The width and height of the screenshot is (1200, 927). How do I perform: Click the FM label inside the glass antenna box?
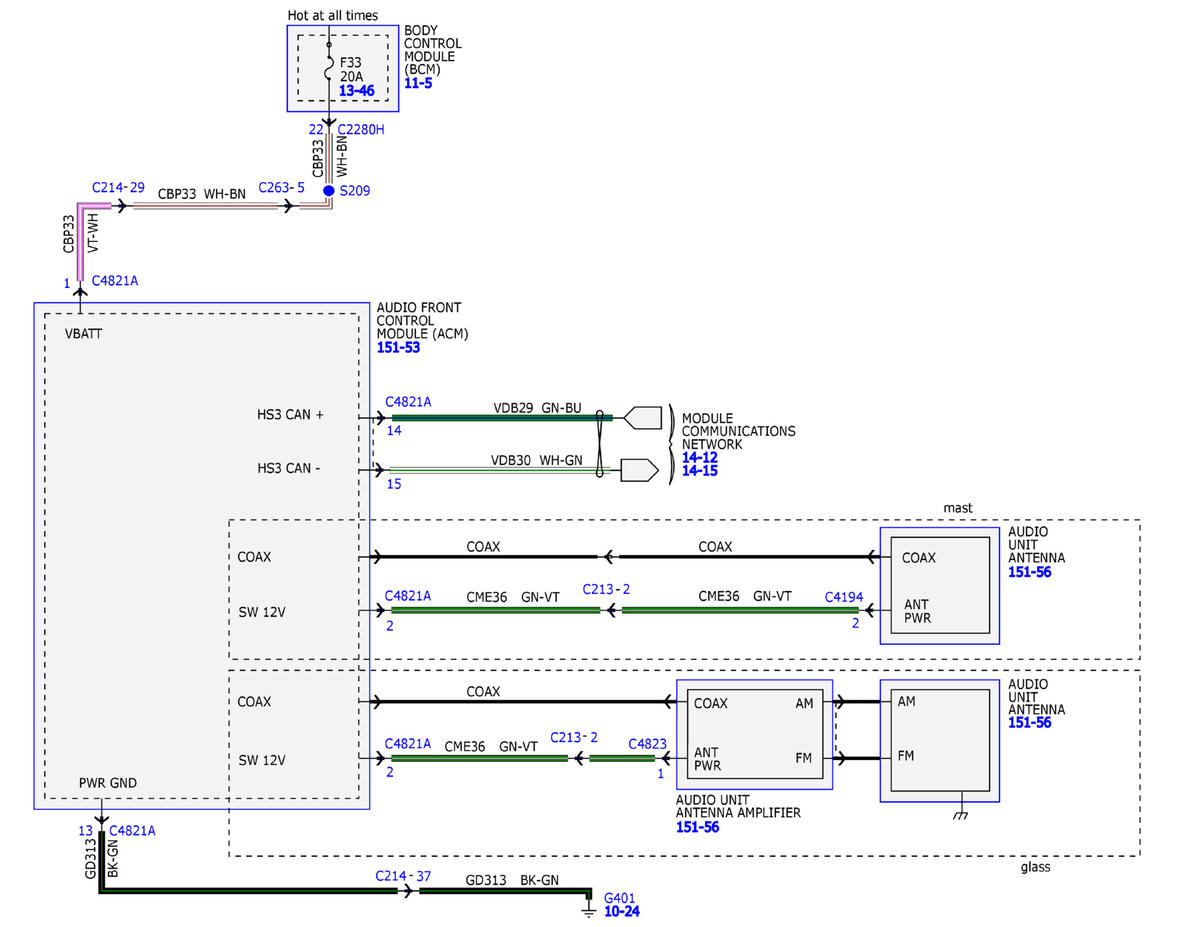[907, 756]
